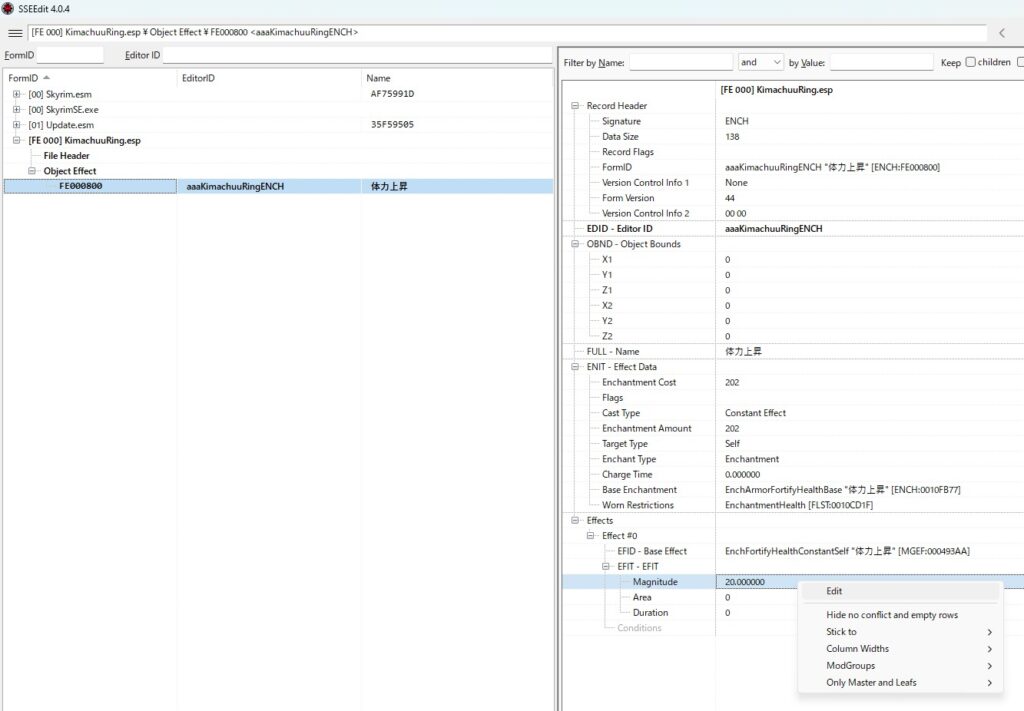Choose Edit from the context menu
This screenshot has width=1024, height=711.
[x=834, y=591]
